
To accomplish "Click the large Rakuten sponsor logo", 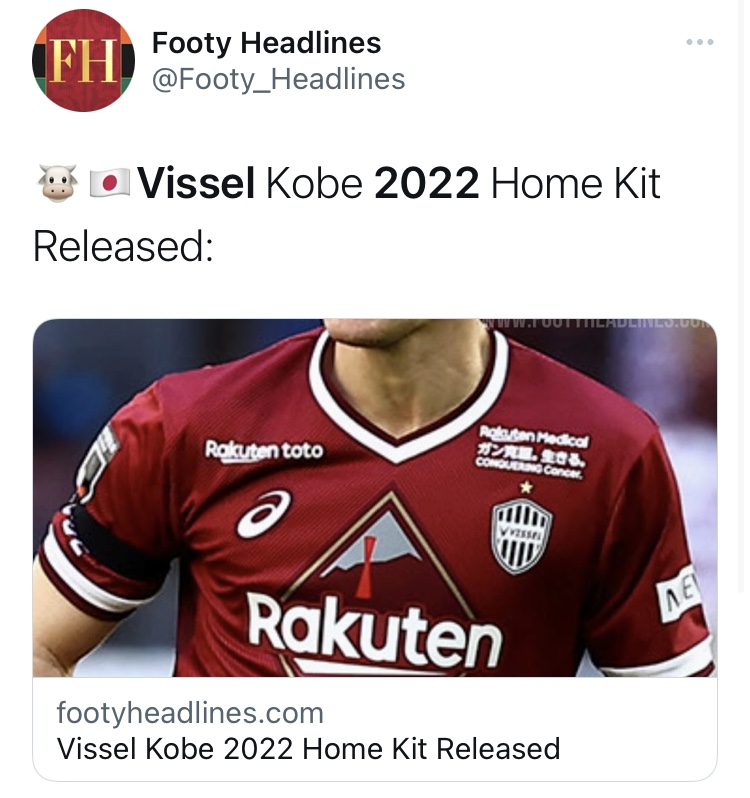I will 375,631.
